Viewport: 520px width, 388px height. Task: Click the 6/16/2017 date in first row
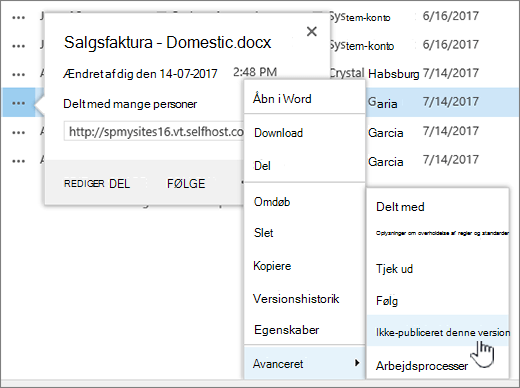click(x=451, y=16)
